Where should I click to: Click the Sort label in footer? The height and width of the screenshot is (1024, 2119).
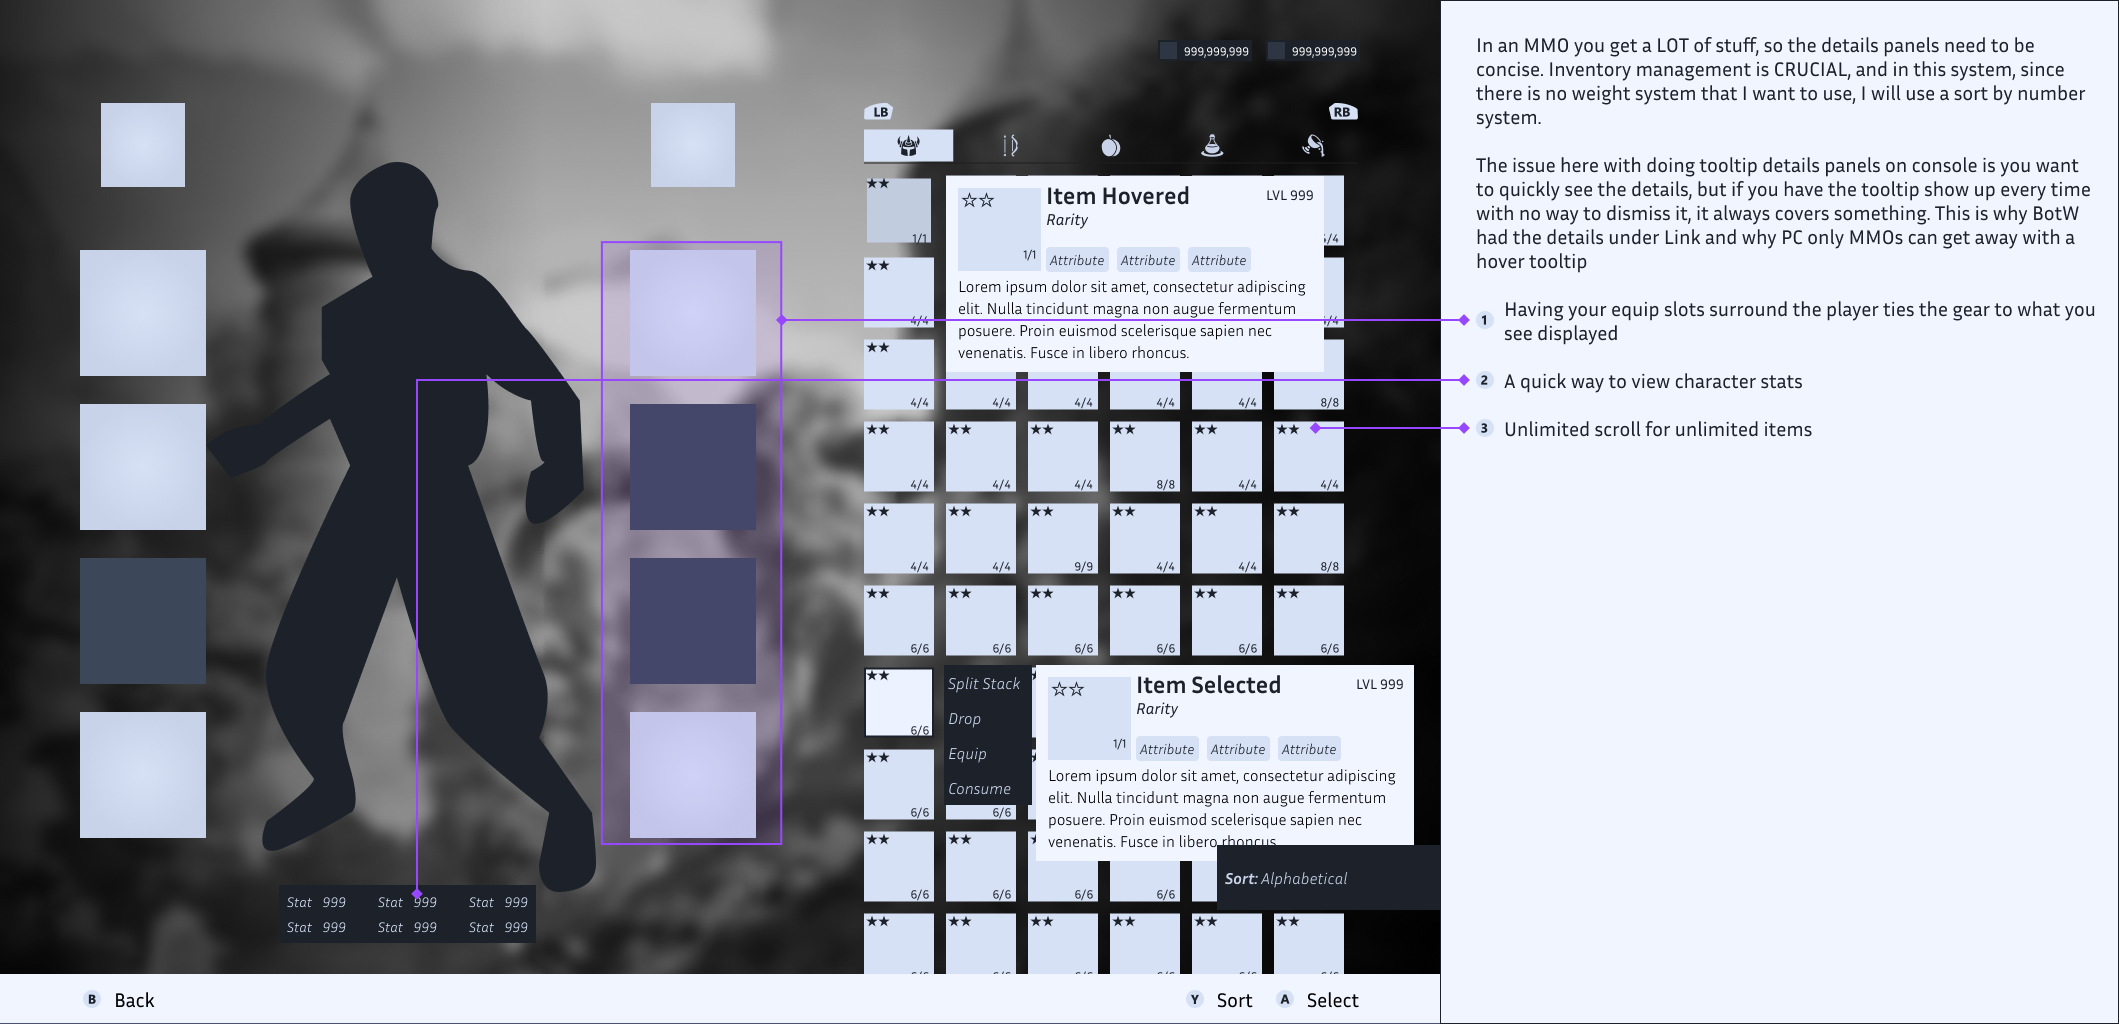pos(1234,1000)
